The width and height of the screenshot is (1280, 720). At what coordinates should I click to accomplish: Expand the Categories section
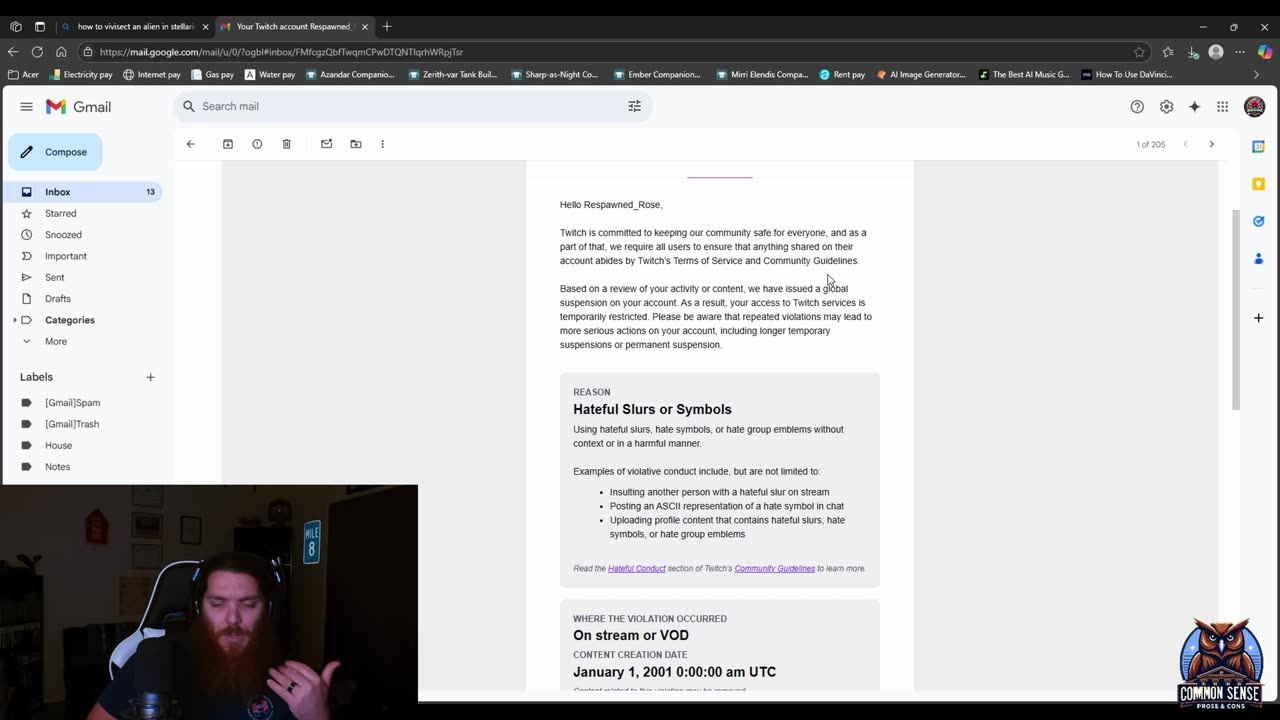click(15, 320)
